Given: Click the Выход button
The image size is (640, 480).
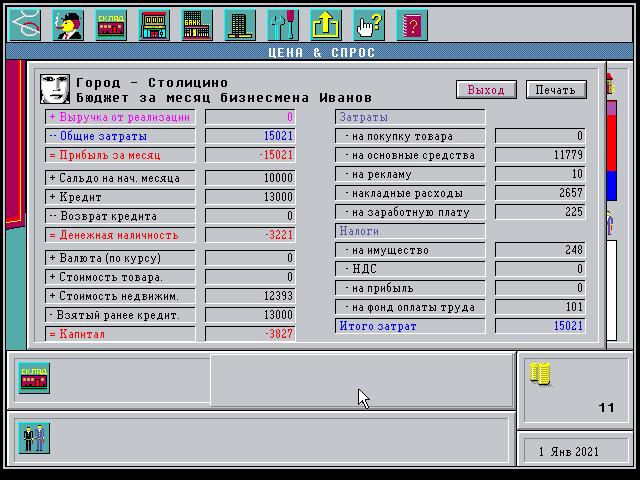Looking at the screenshot, I should coord(486,90).
